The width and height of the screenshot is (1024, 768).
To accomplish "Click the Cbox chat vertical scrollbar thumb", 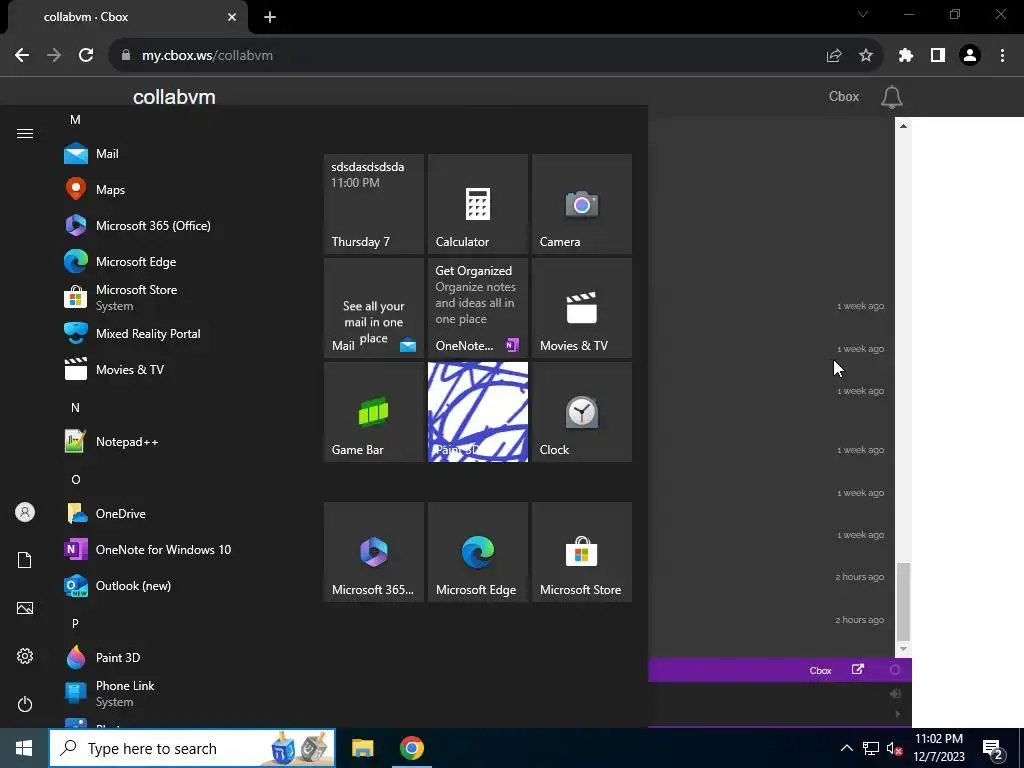I will [903, 601].
